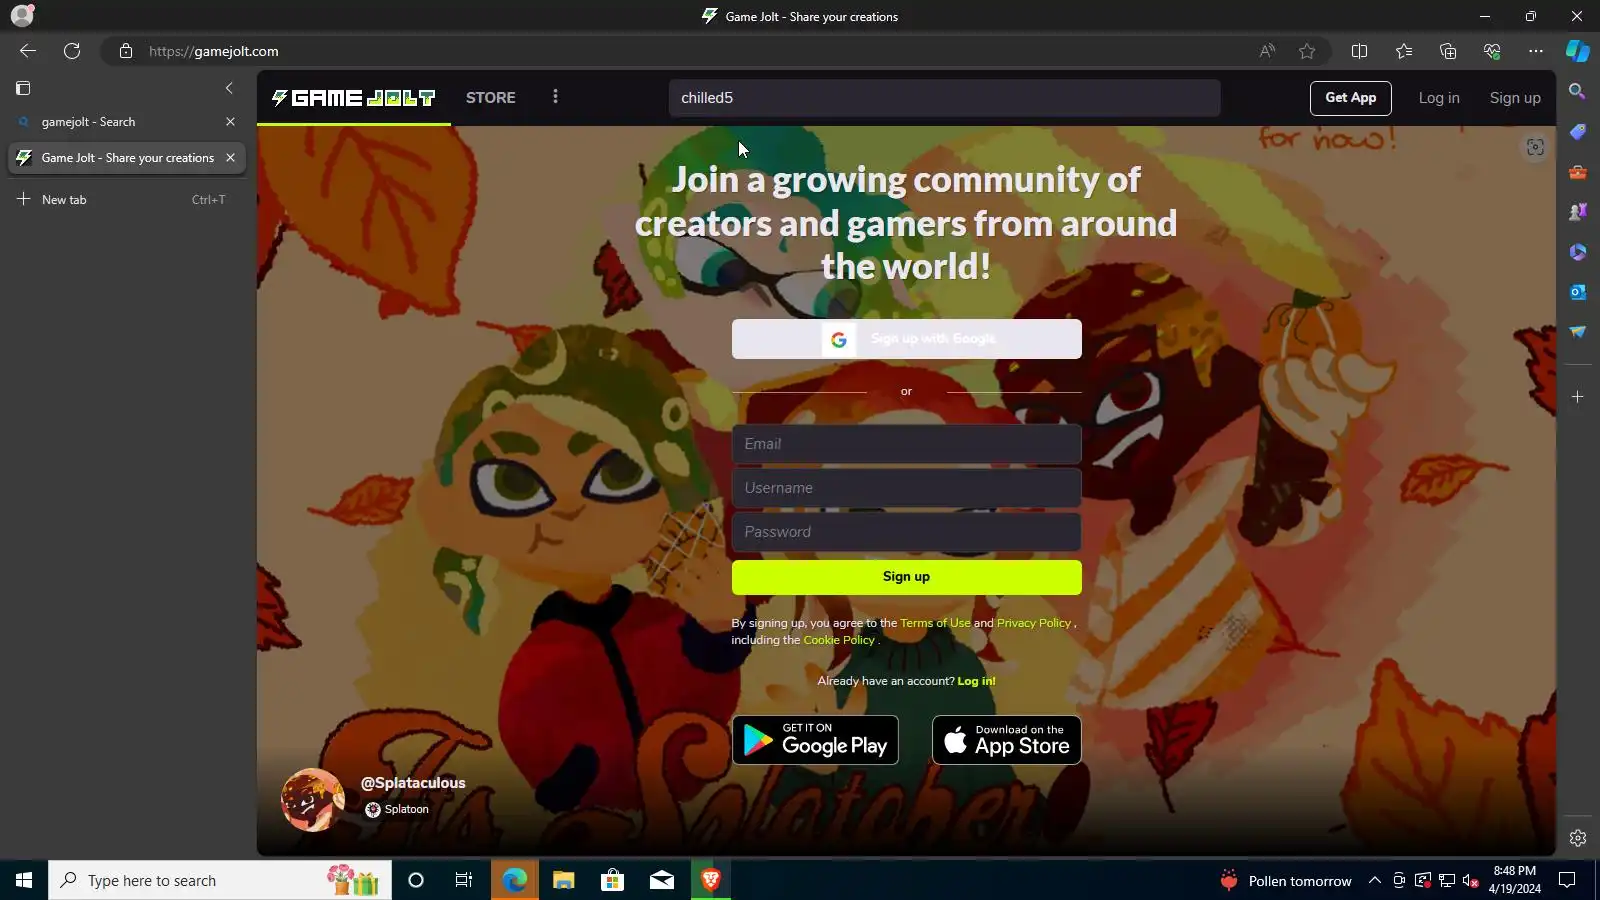Click the Refresh page icon
Screen dimensions: 1600x900
72,51
